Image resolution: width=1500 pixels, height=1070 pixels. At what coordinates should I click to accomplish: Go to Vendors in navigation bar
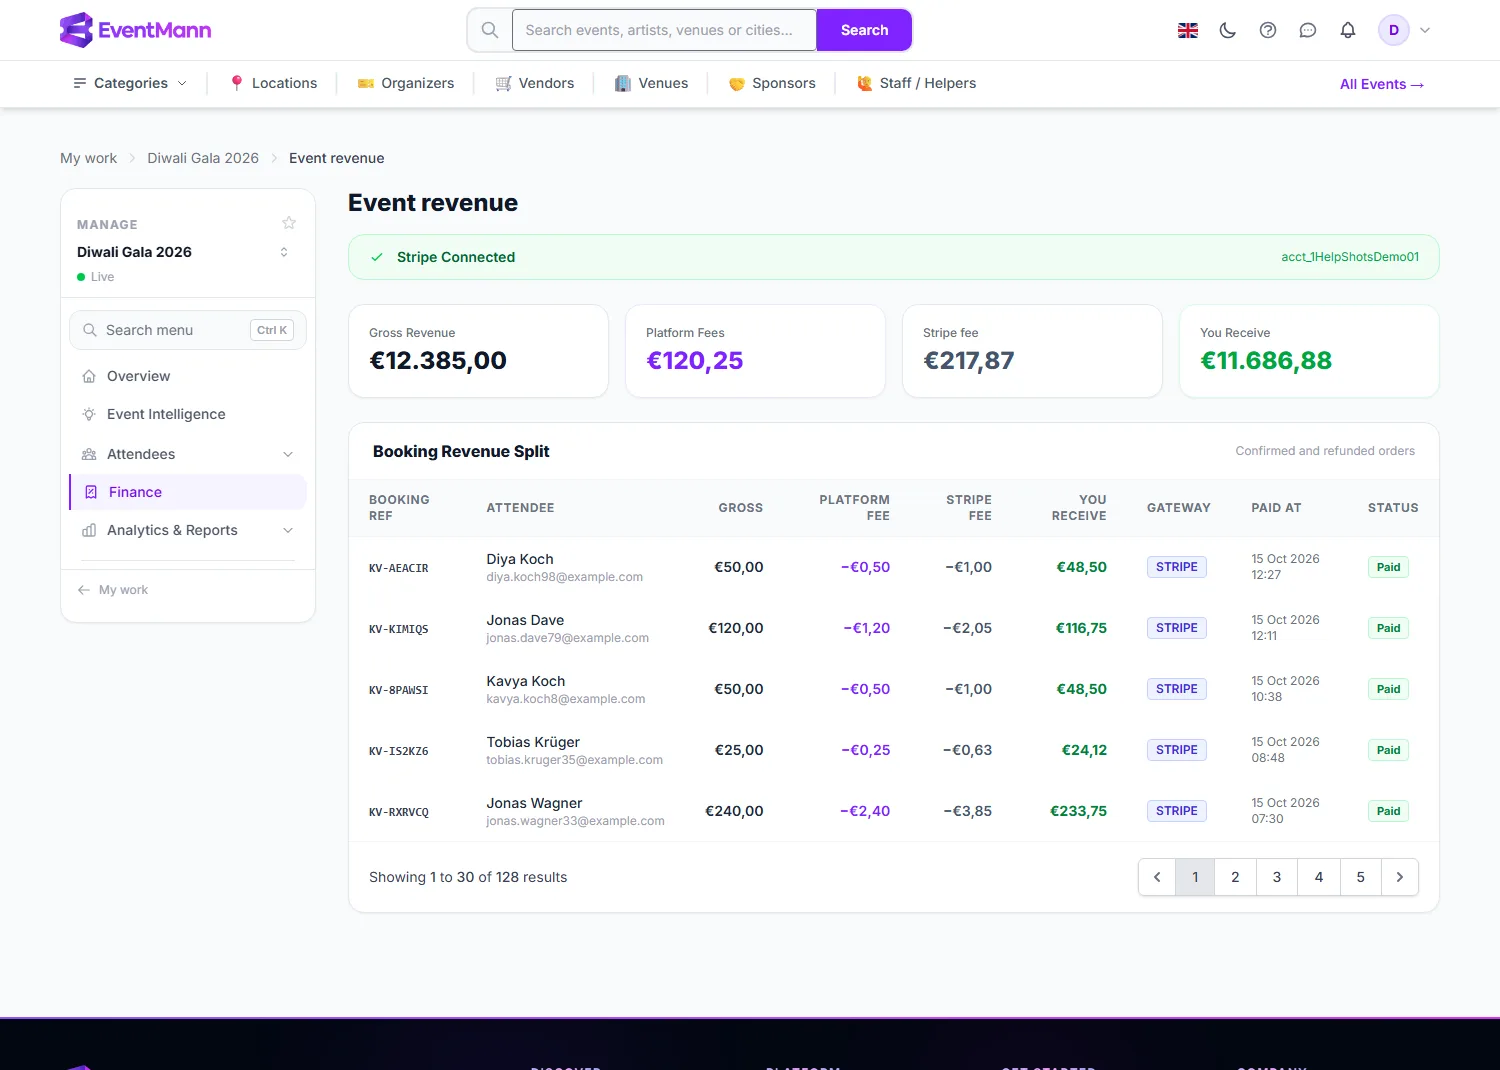(x=535, y=83)
